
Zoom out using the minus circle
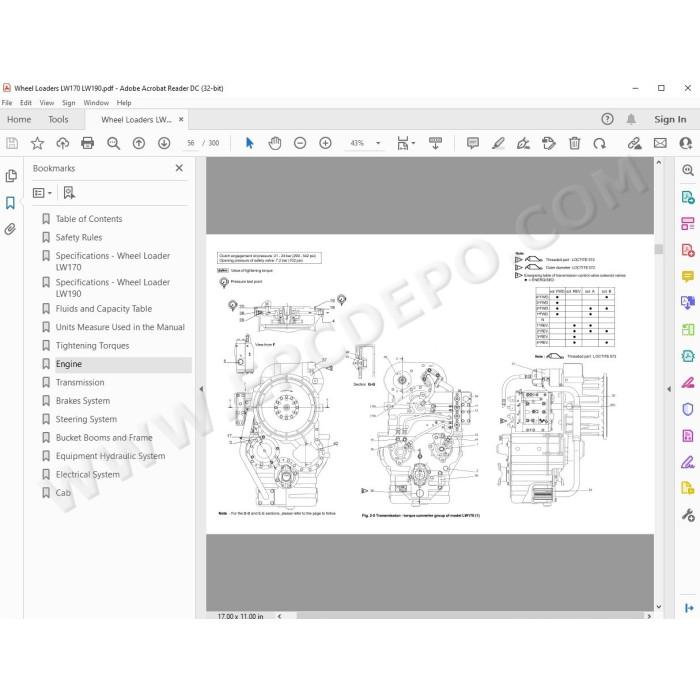click(x=300, y=143)
